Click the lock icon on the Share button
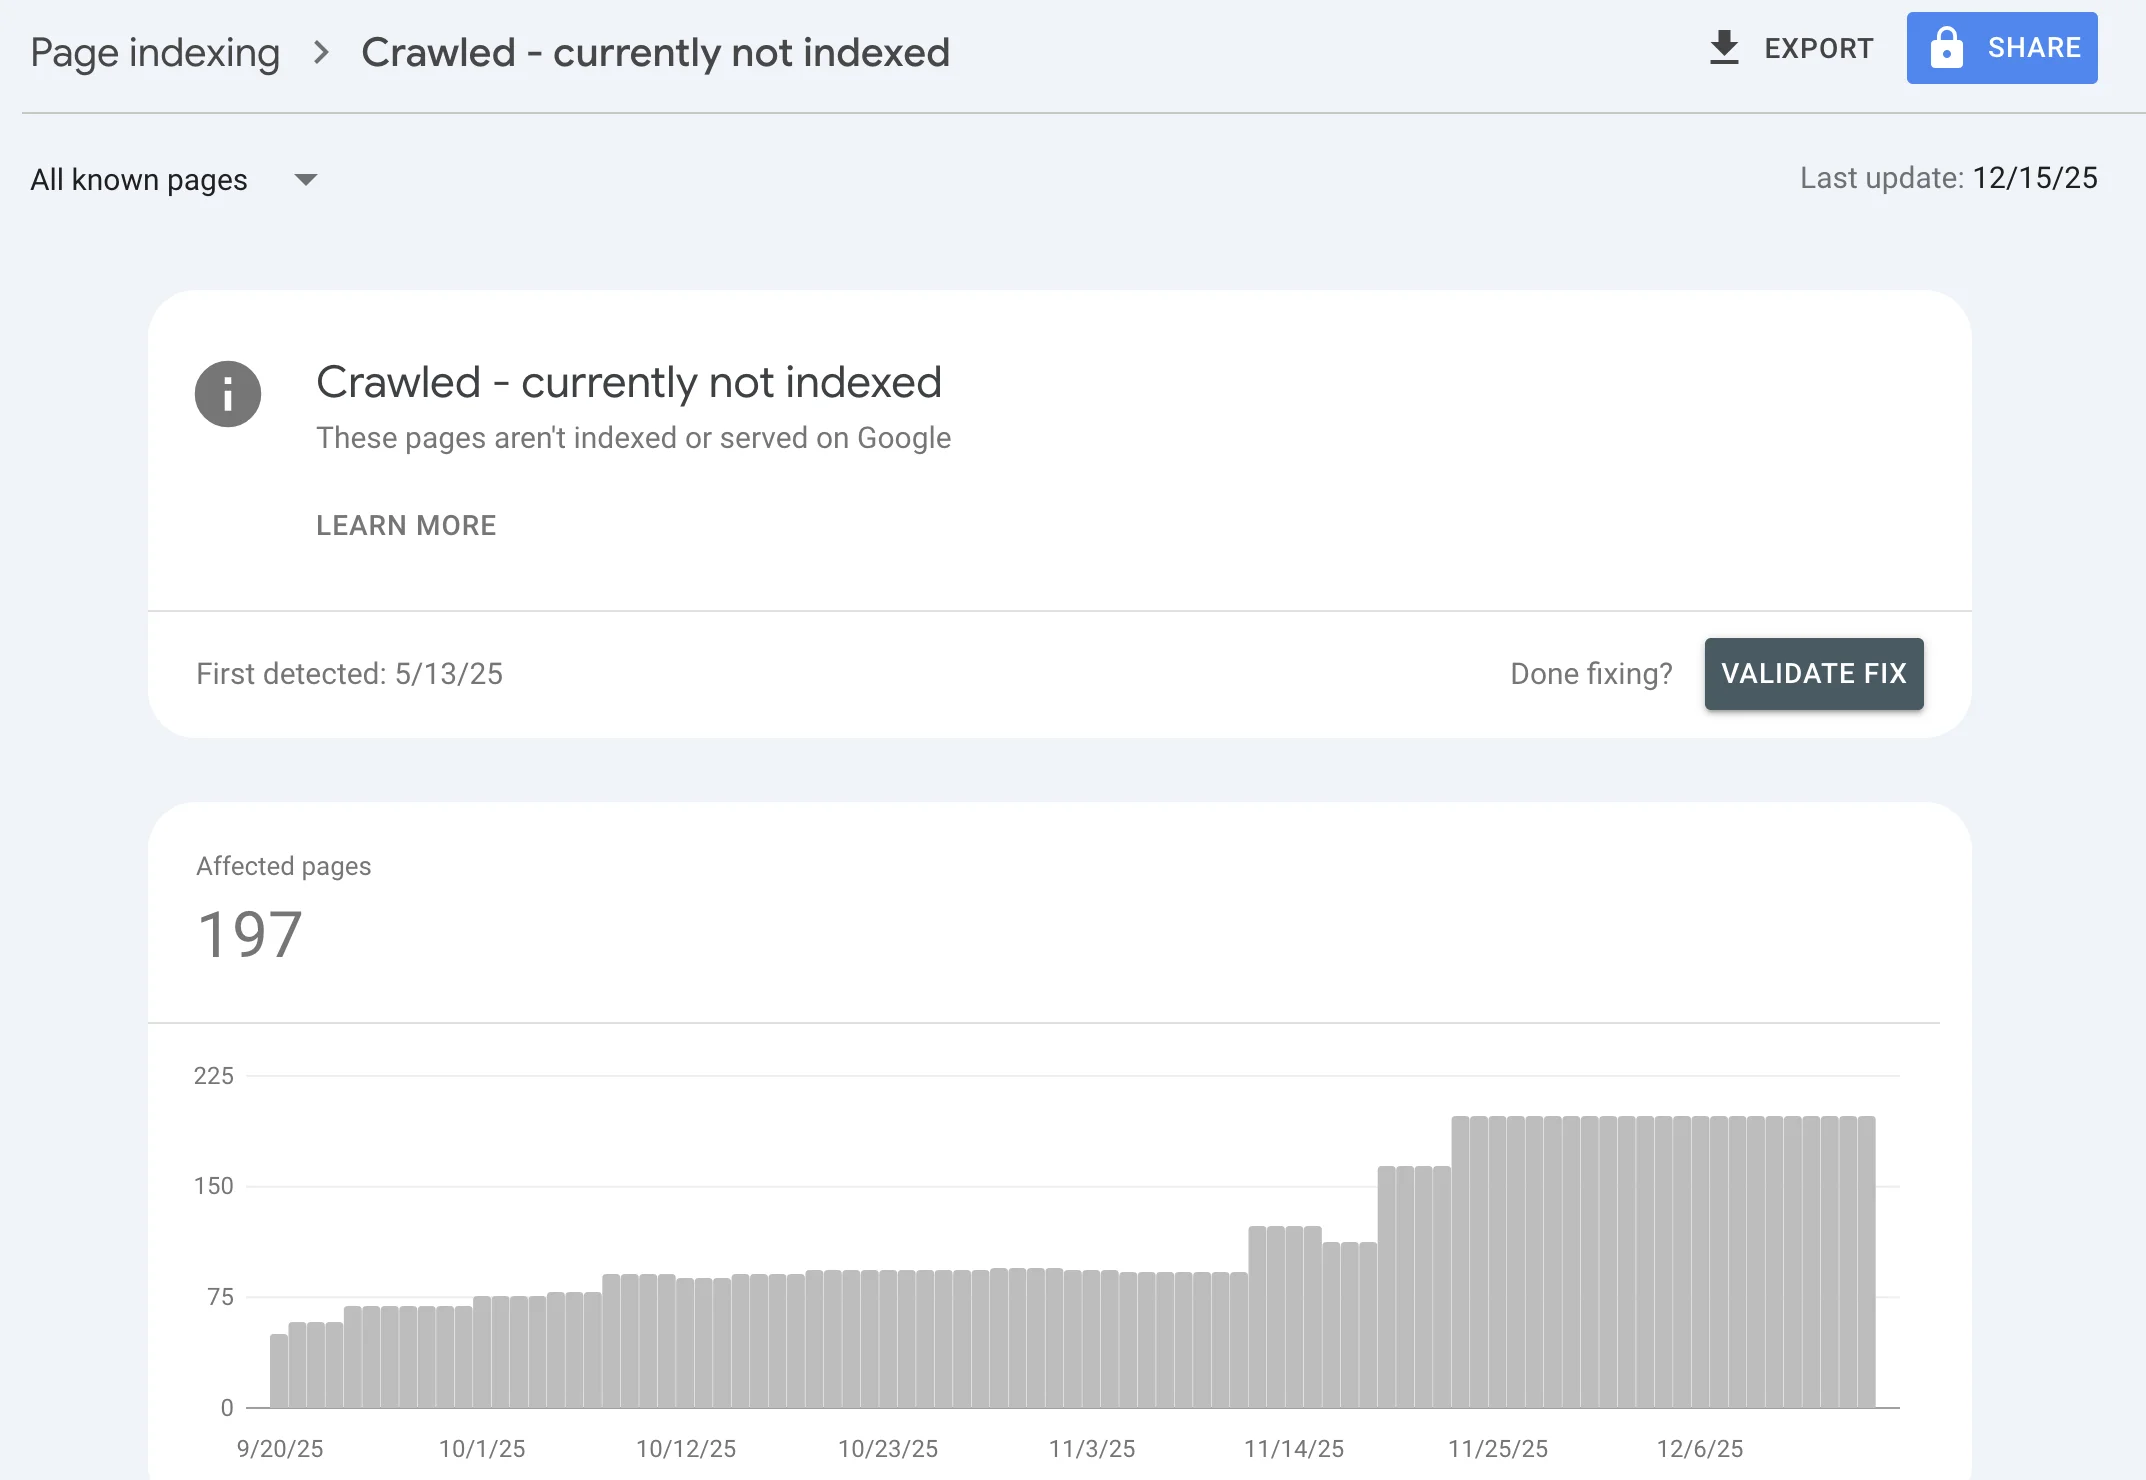2146x1480 pixels. (x=1948, y=47)
